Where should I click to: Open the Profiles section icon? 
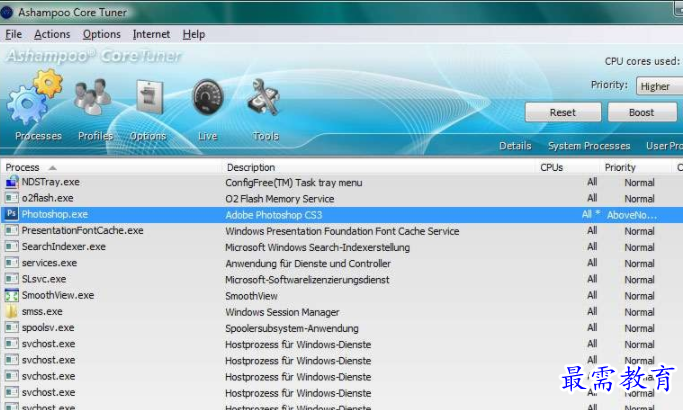(x=92, y=96)
